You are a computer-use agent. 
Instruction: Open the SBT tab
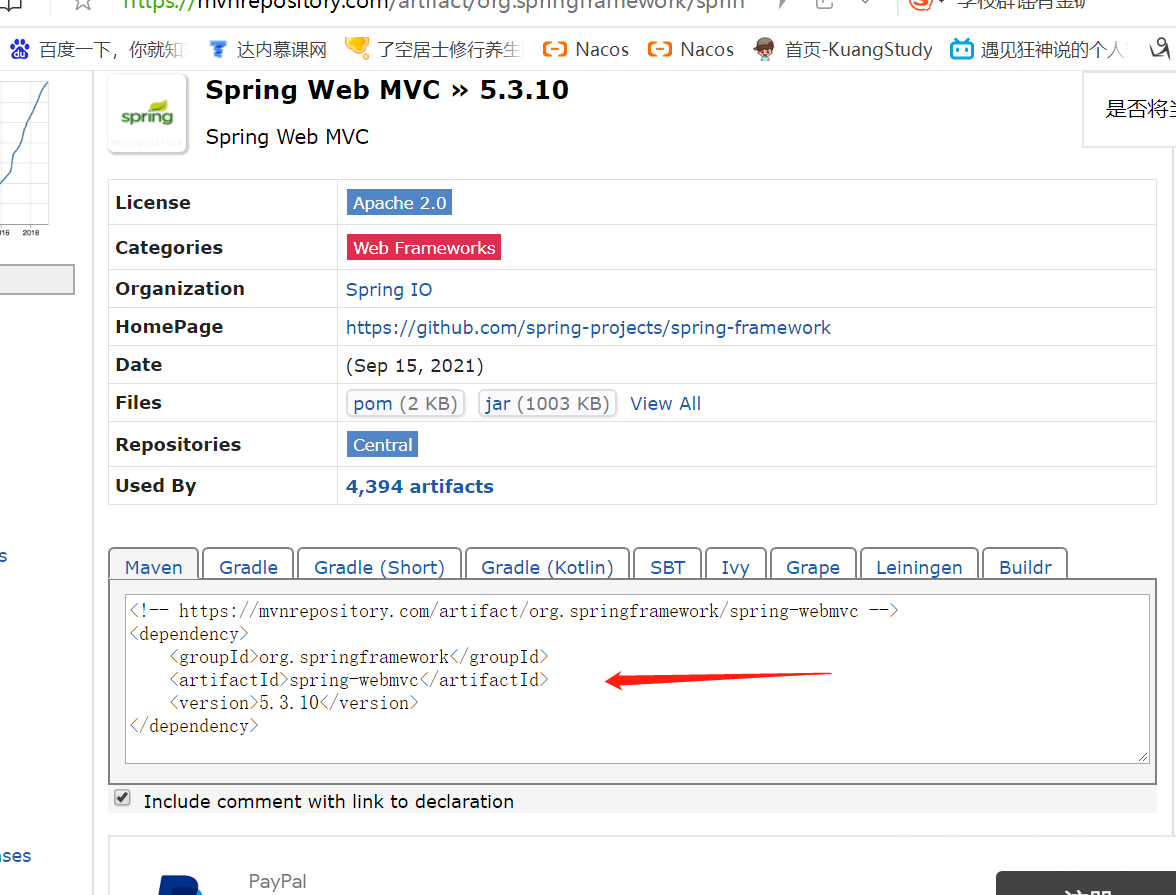(668, 567)
